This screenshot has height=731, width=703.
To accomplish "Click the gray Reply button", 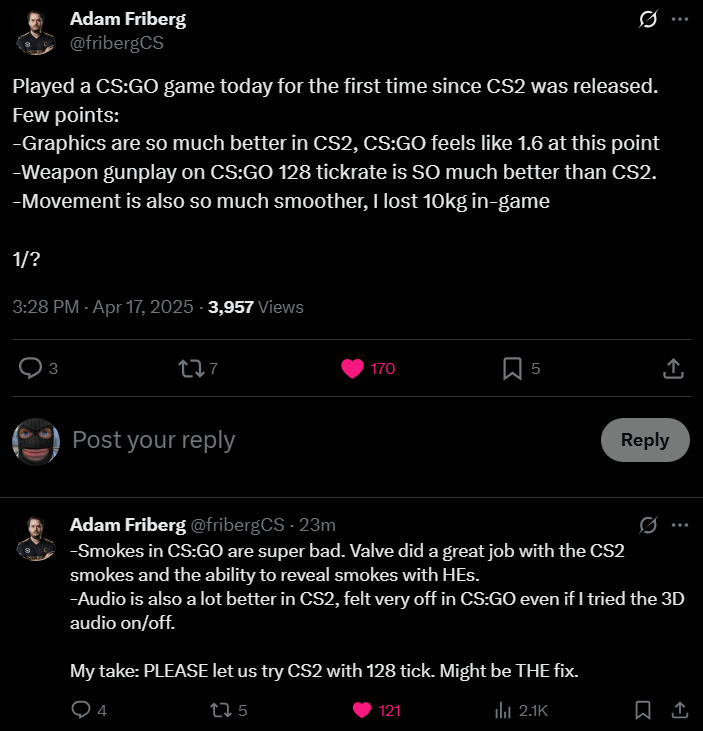I will pyautogui.click(x=645, y=440).
